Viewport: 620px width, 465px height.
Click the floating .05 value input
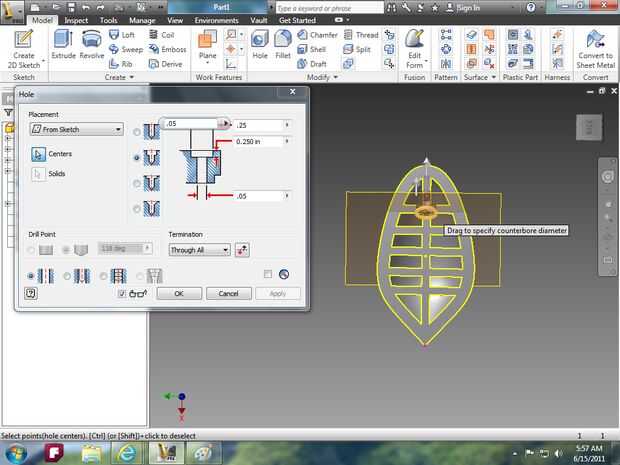click(191, 124)
